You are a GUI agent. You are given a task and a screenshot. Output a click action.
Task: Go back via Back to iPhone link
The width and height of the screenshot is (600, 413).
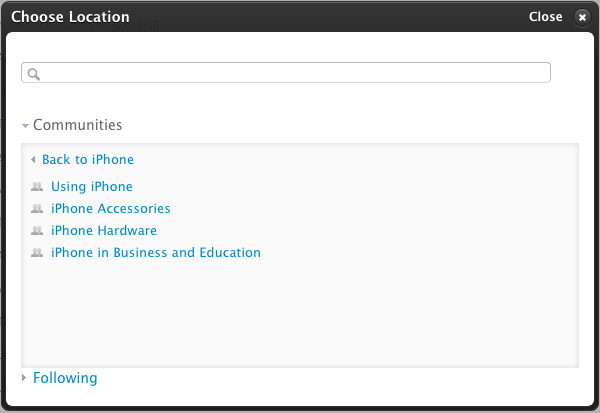88,160
